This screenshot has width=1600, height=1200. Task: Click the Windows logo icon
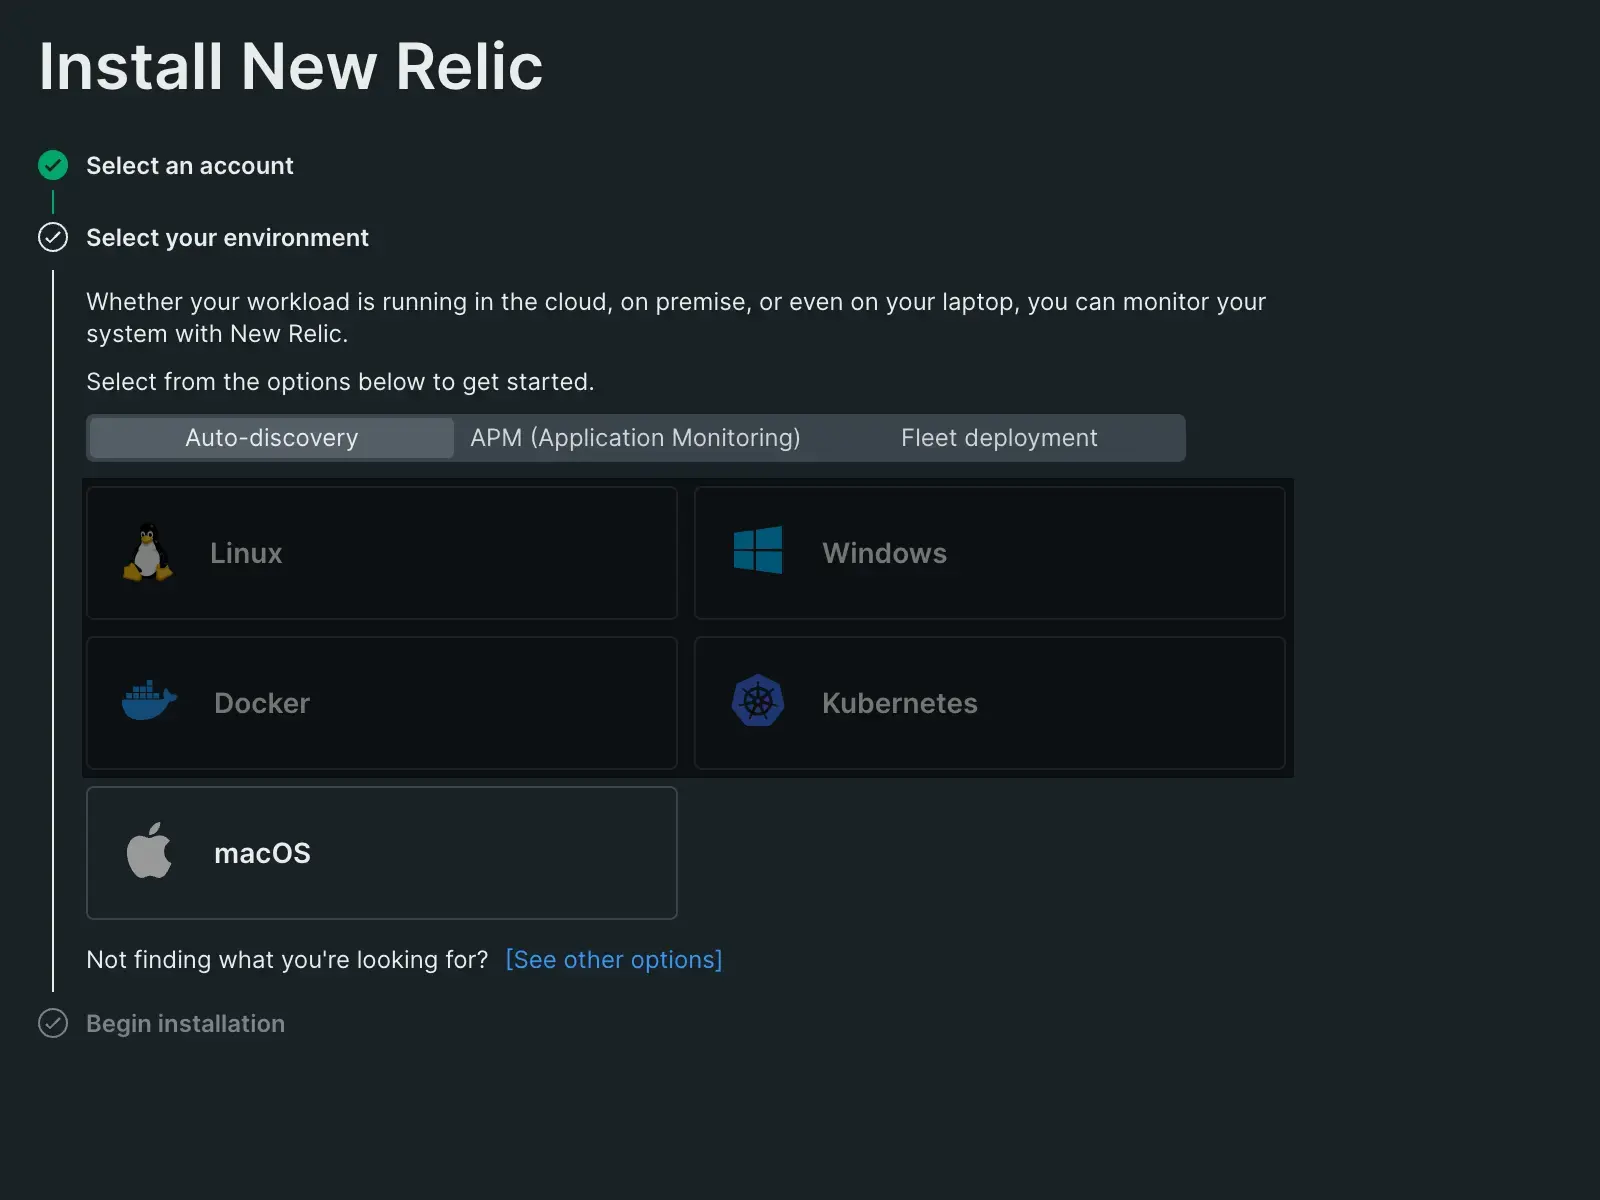[x=757, y=551]
